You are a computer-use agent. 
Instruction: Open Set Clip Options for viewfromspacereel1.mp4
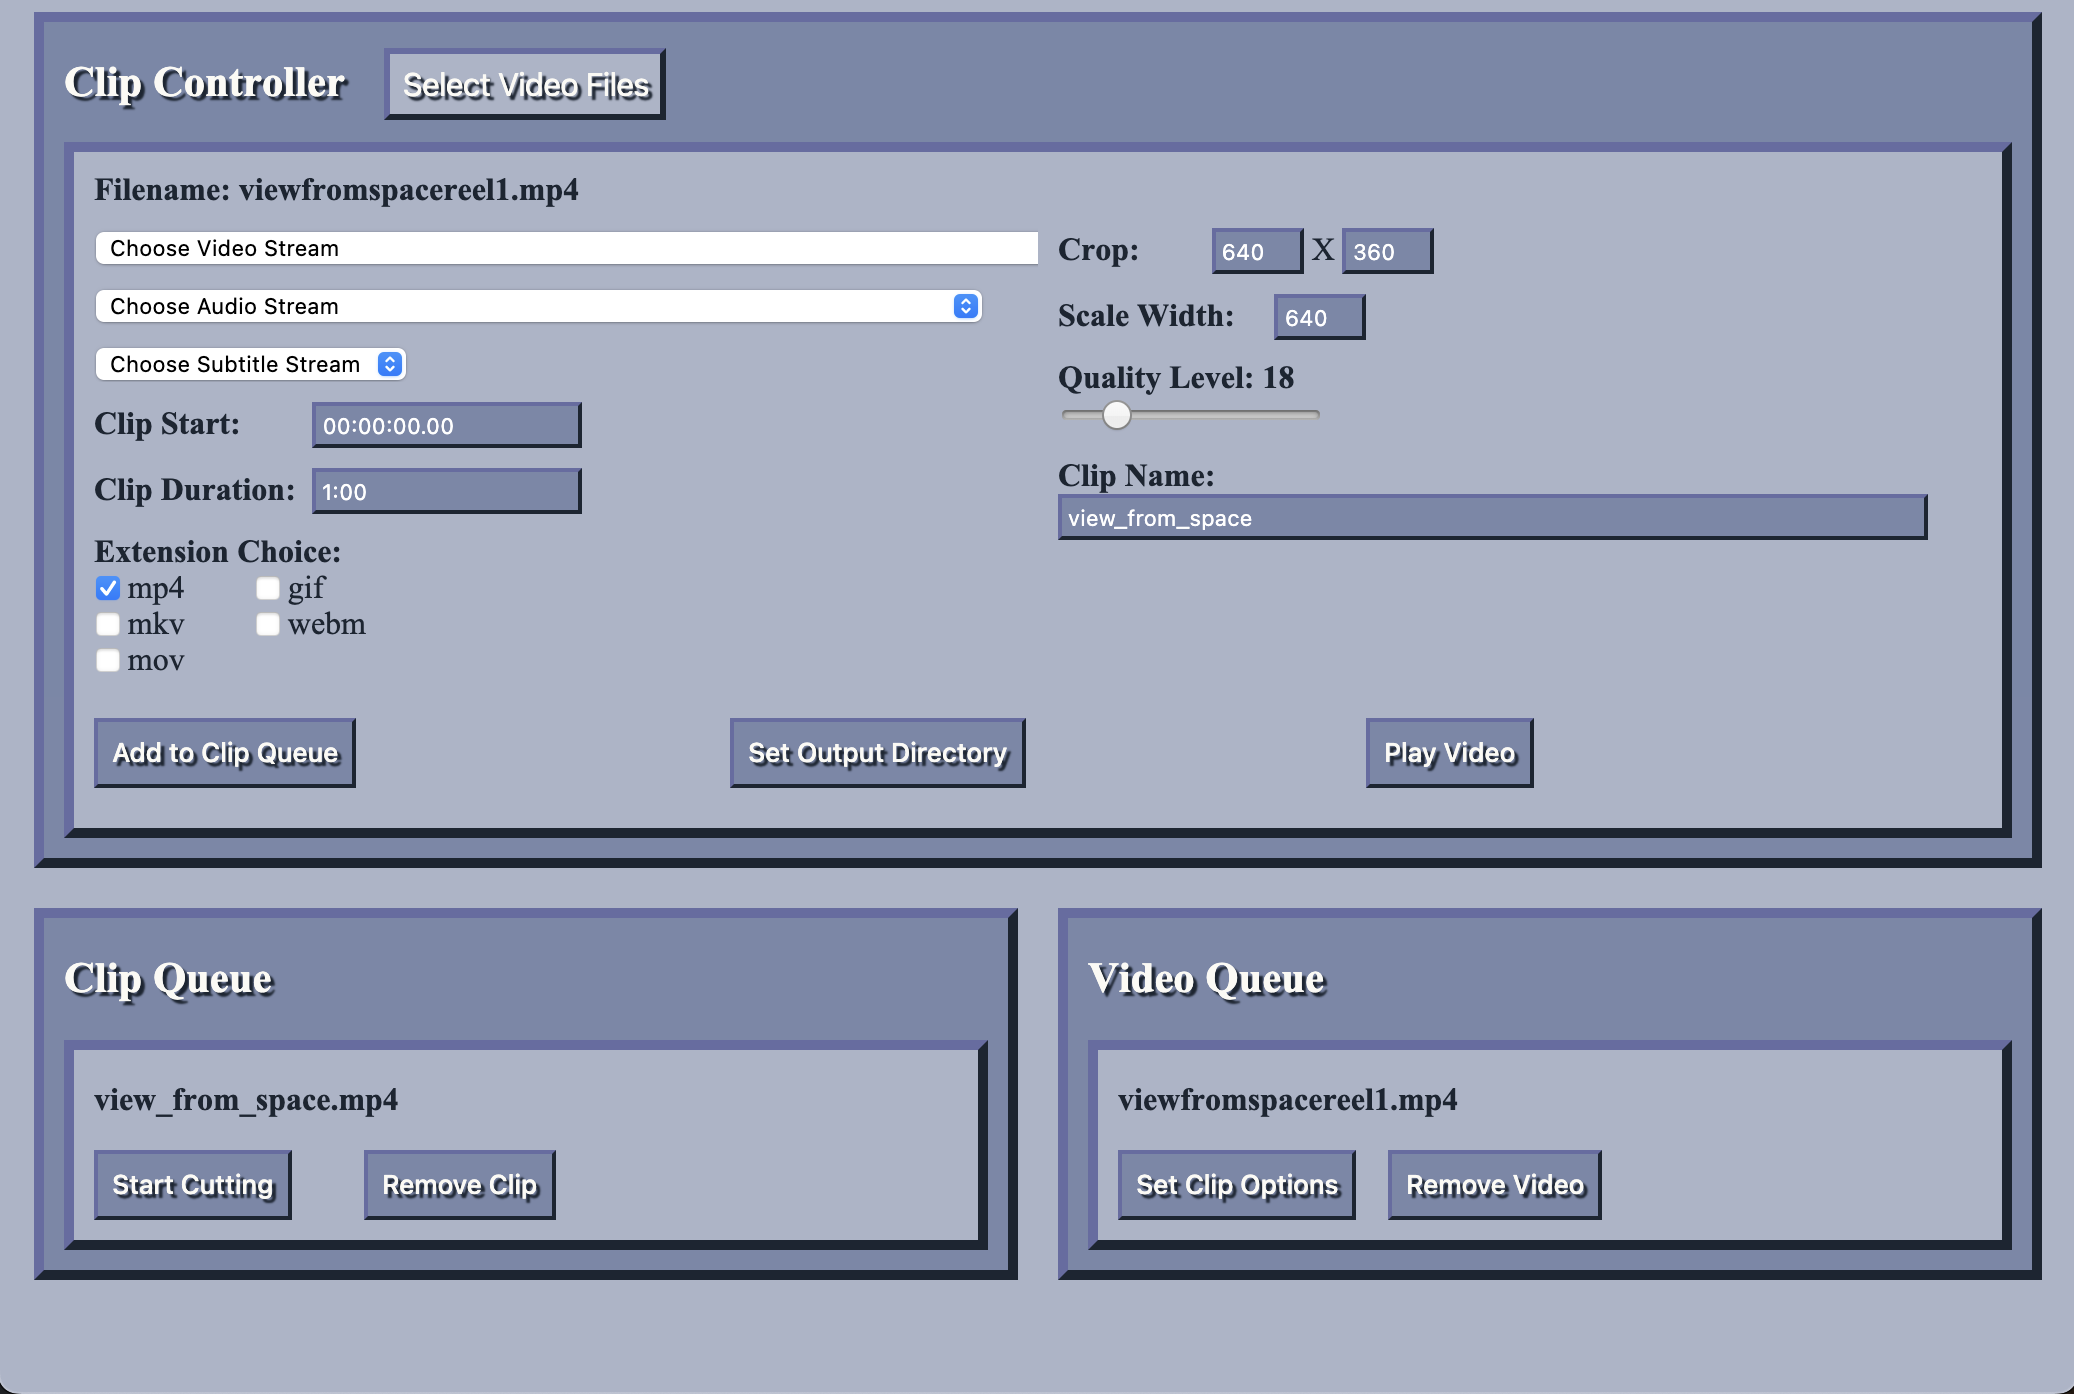click(1236, 1184)
